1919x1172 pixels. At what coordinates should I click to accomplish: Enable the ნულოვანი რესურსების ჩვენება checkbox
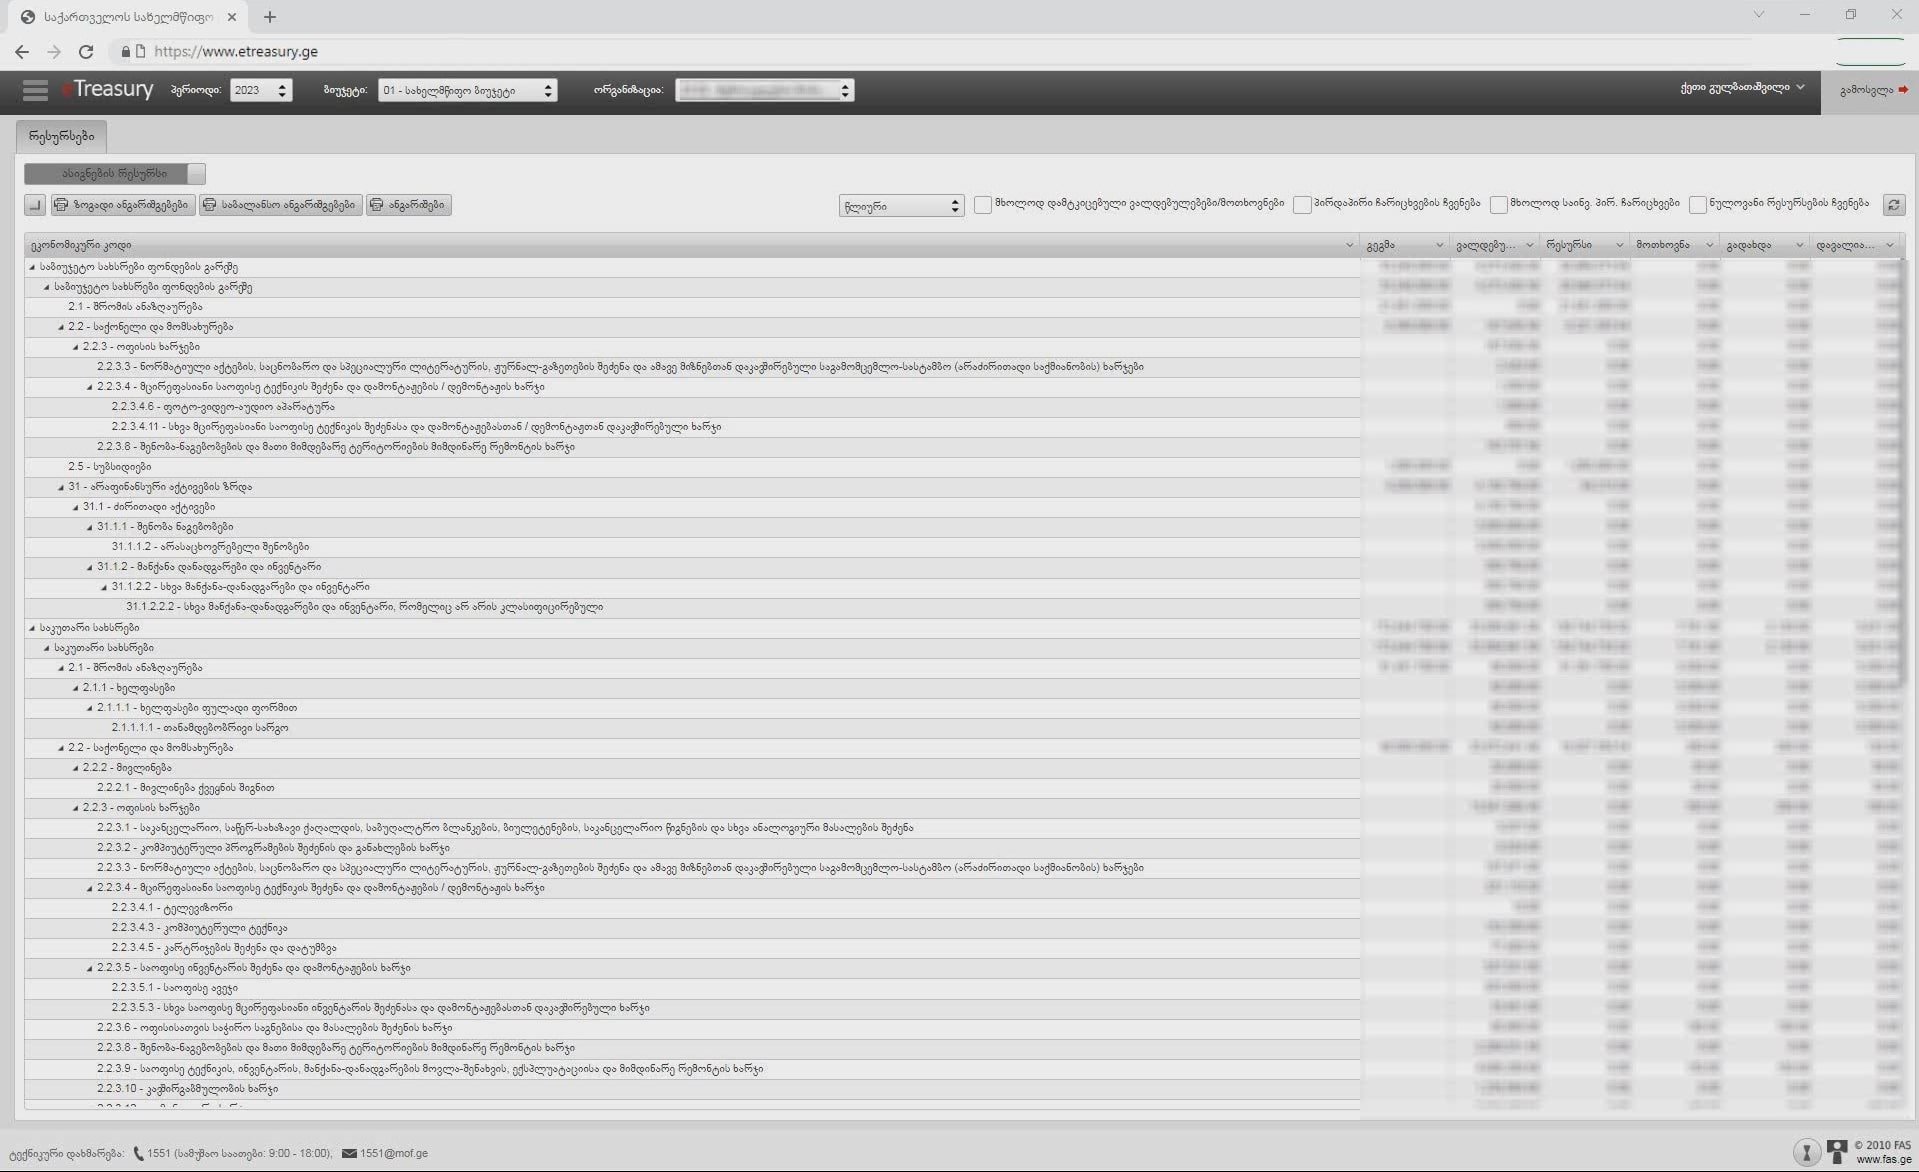pyautogui.click(x=1697, y=205)
